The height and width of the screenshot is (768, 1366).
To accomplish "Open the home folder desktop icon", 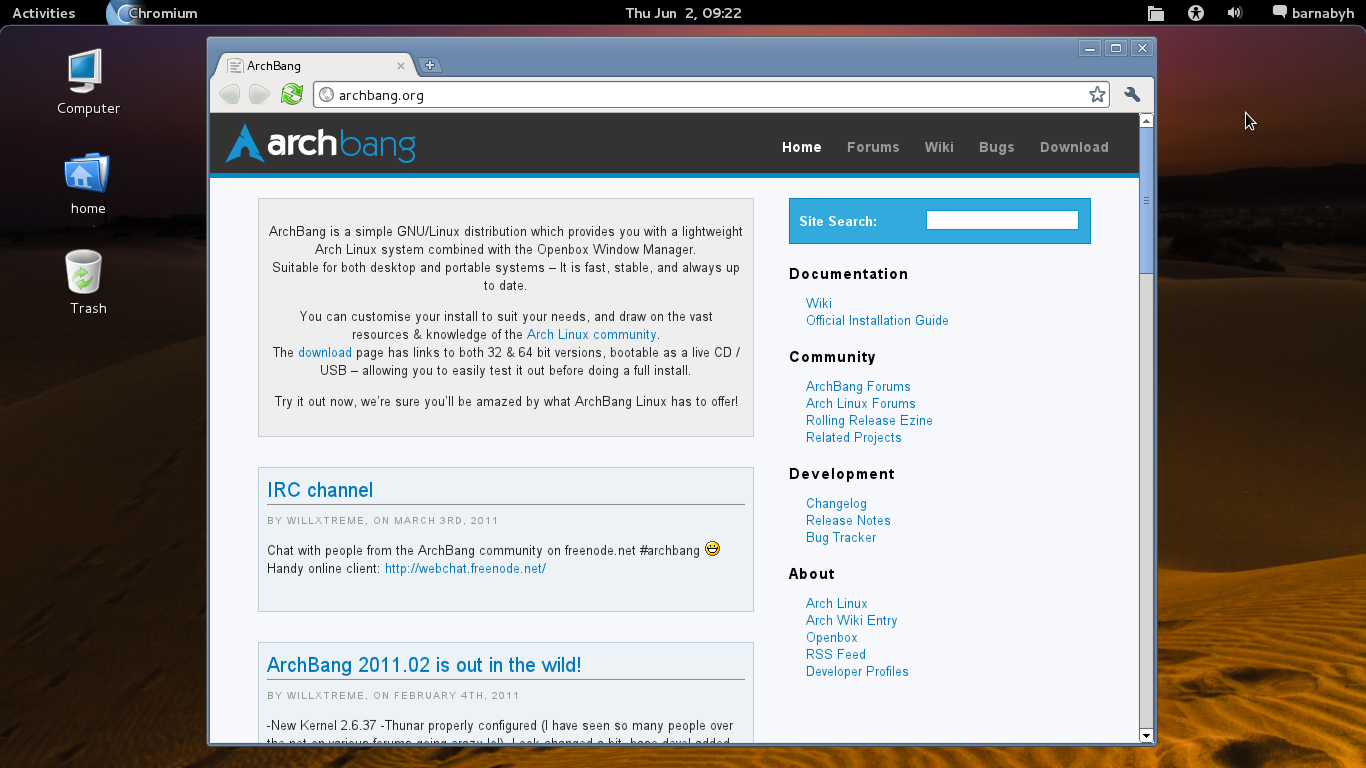I will tap(88, 184).
